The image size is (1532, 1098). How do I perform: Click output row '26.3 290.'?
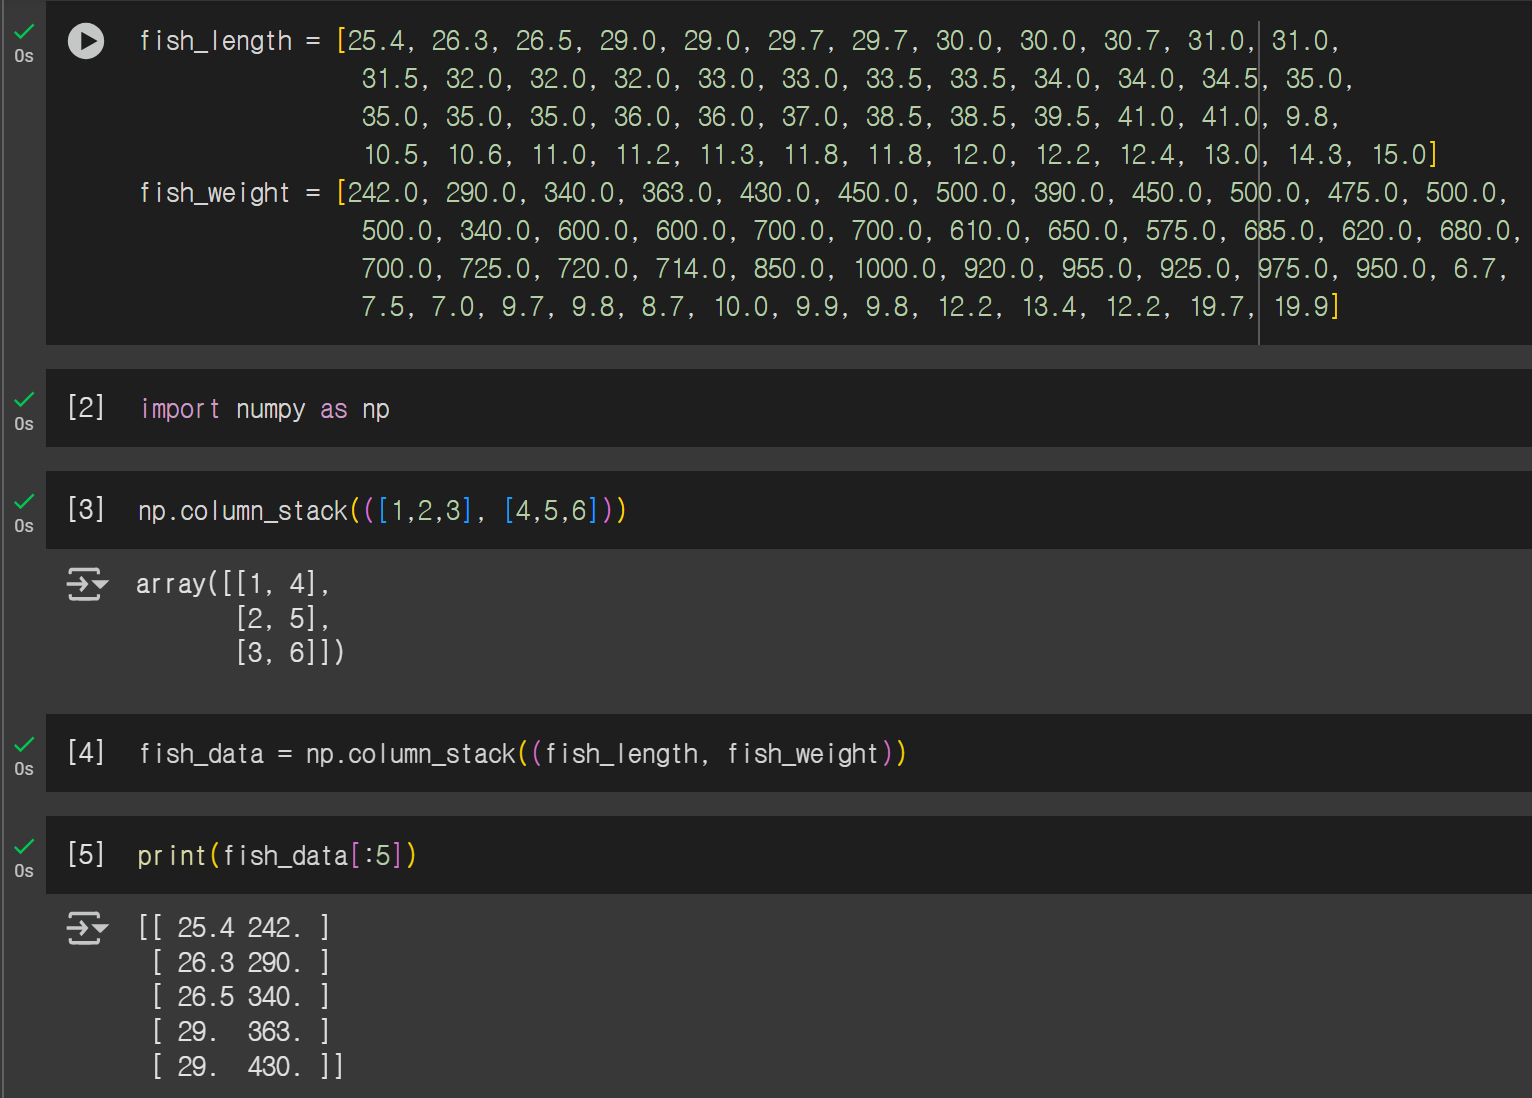(241, 963)
